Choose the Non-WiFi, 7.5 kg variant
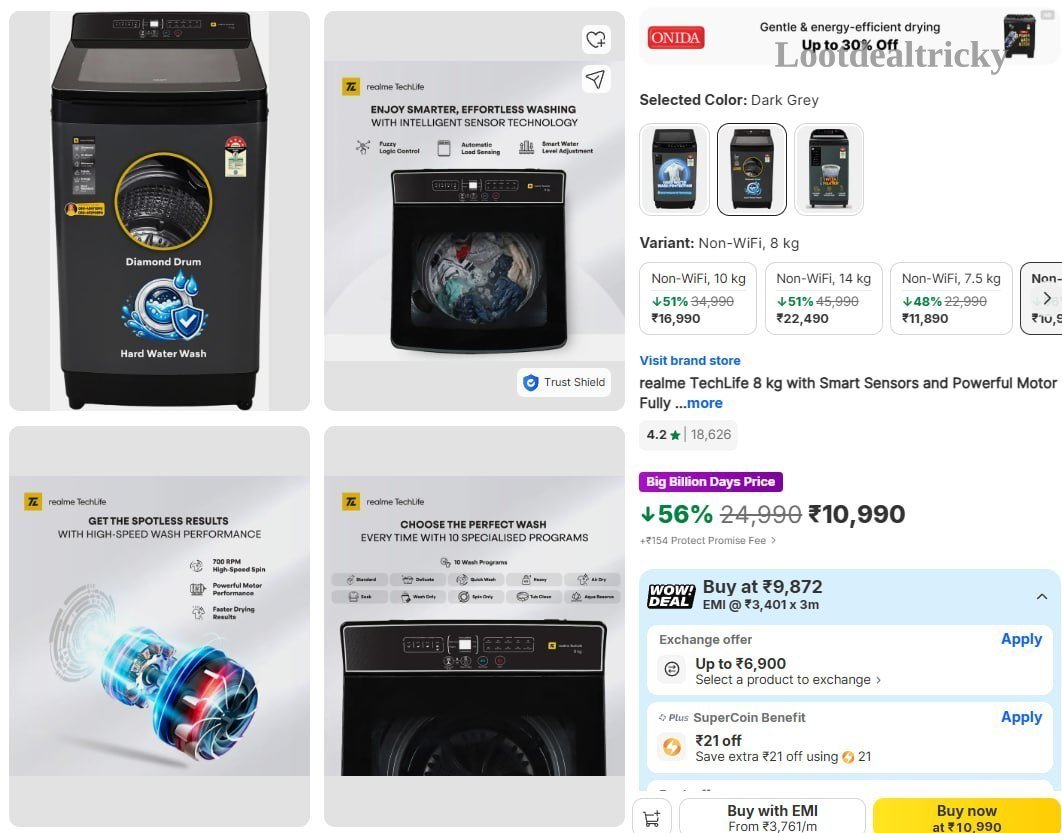This screenshot has width=1062, height=833. tap(951, 299)
